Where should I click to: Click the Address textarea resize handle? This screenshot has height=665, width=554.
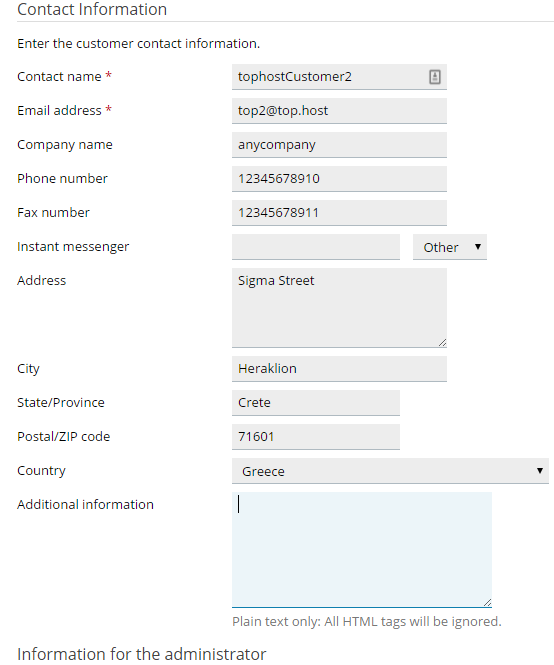click(442, 342)
